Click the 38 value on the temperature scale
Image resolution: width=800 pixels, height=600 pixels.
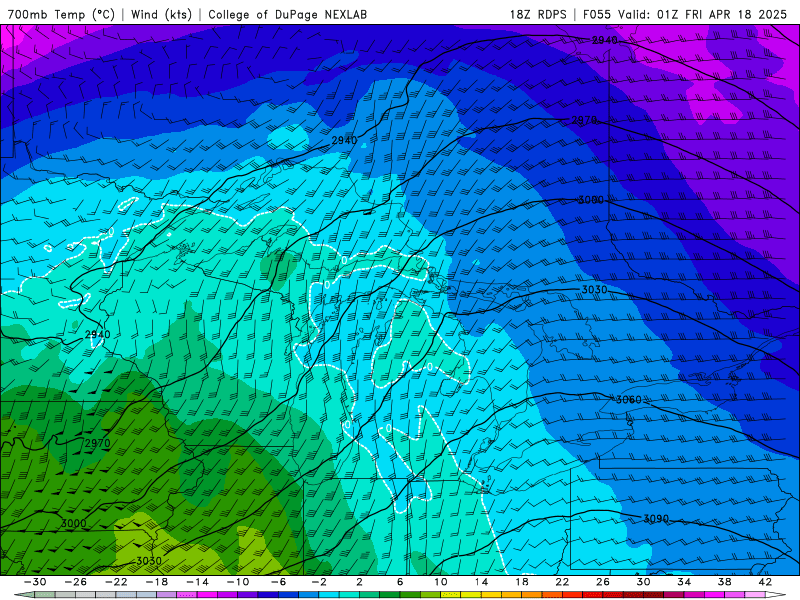(x=724, y=582)
